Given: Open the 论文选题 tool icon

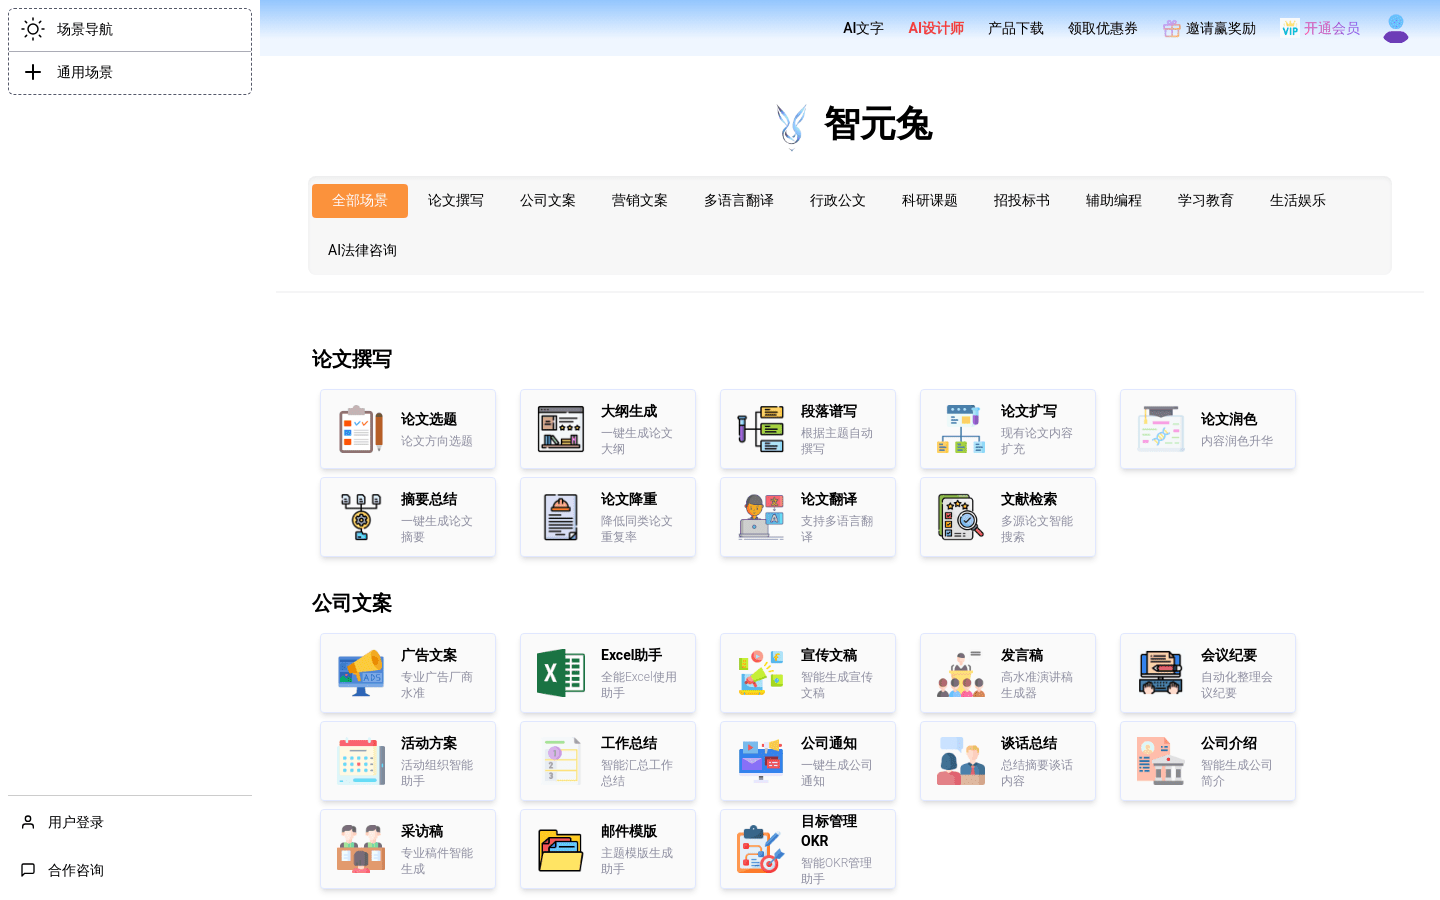Looking at the screenshot, I should [x=360, y=428].
